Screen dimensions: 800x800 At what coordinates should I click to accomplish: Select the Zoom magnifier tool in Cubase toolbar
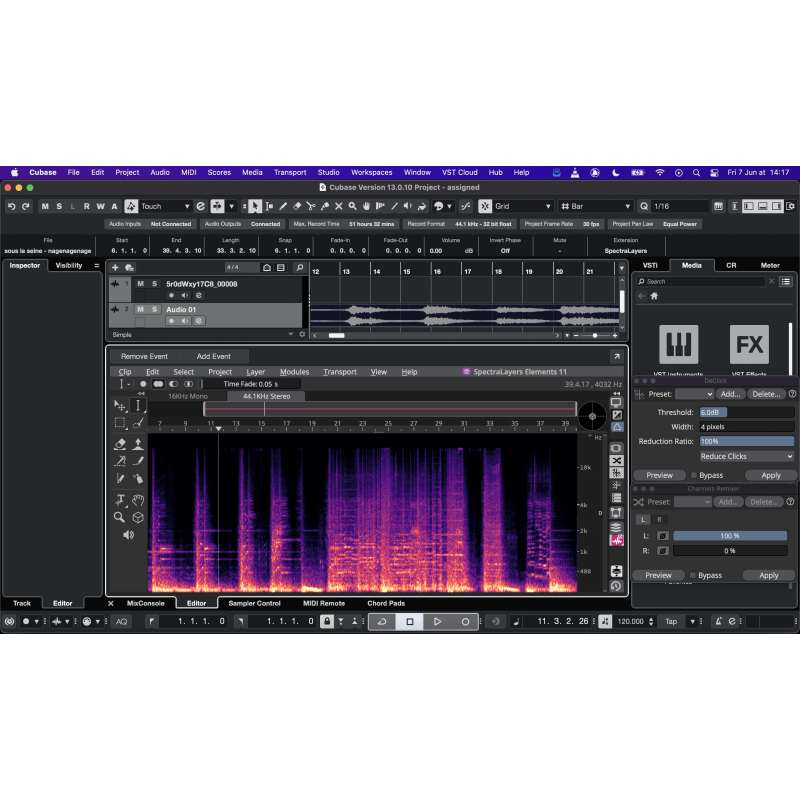coord(353,206)
